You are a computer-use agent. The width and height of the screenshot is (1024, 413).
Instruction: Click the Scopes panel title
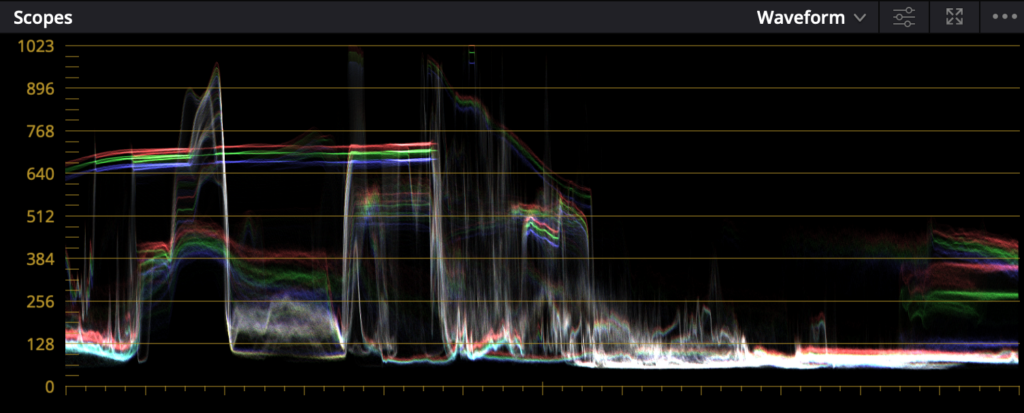(x=43, y=18)
